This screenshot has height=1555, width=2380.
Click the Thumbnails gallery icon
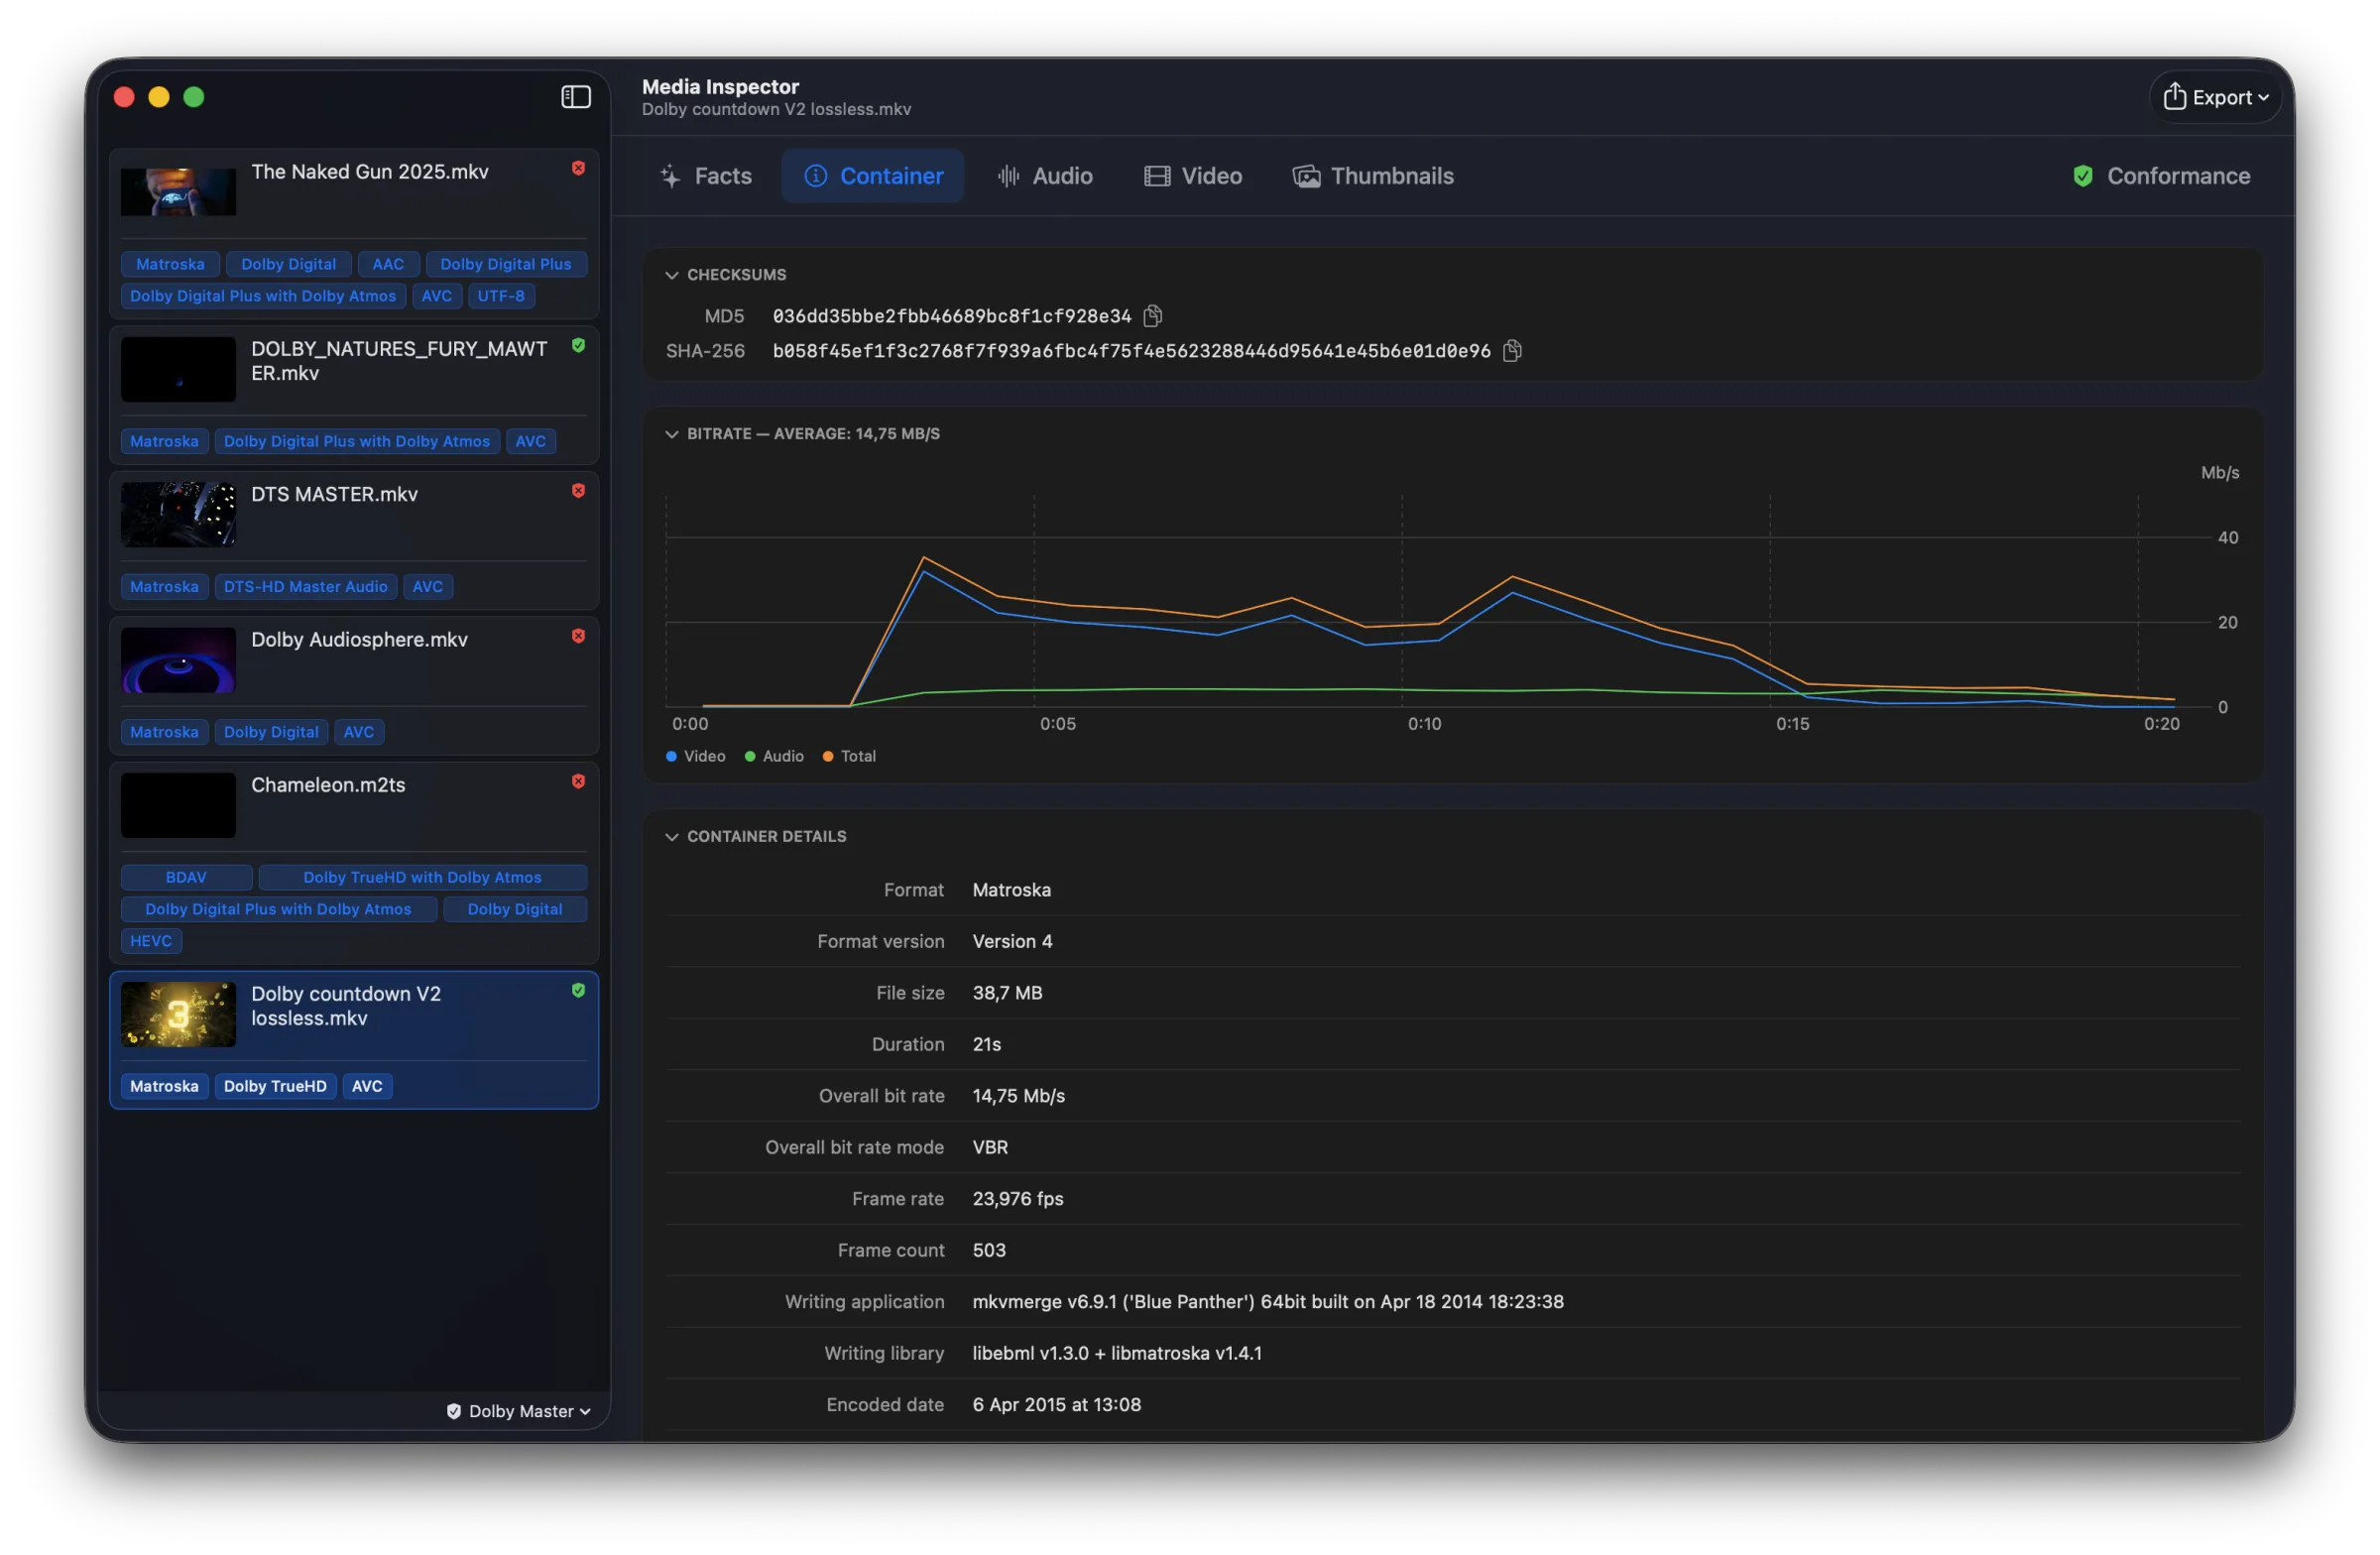pos(1306,177)
